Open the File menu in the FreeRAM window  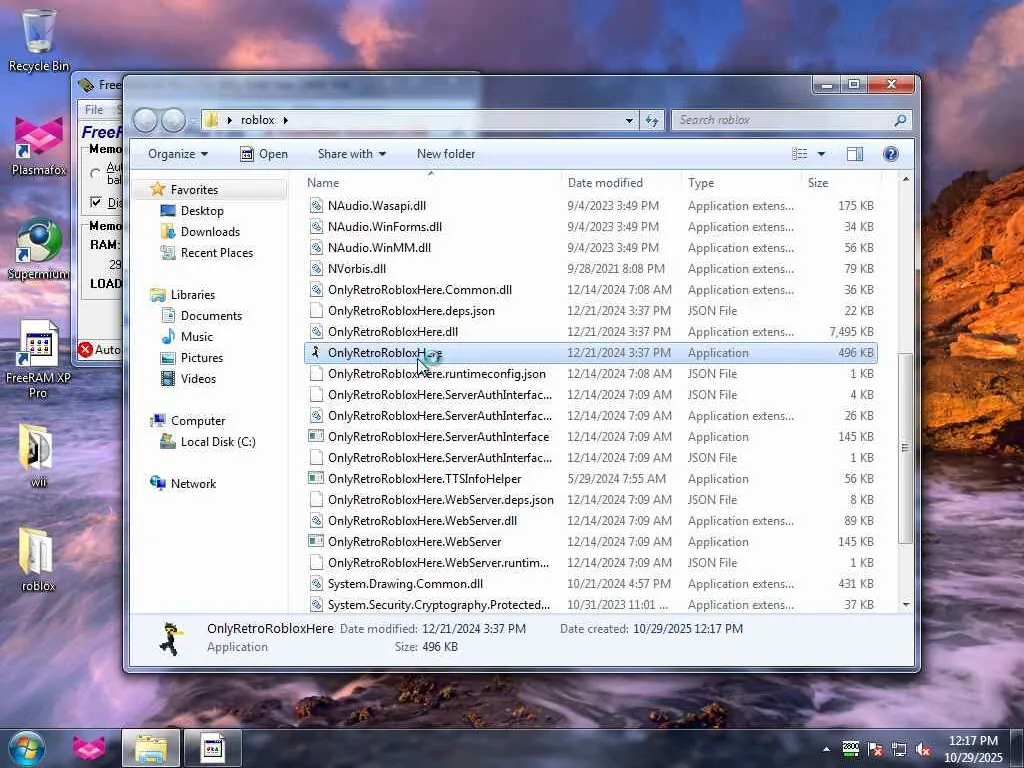tap(94, 110)
